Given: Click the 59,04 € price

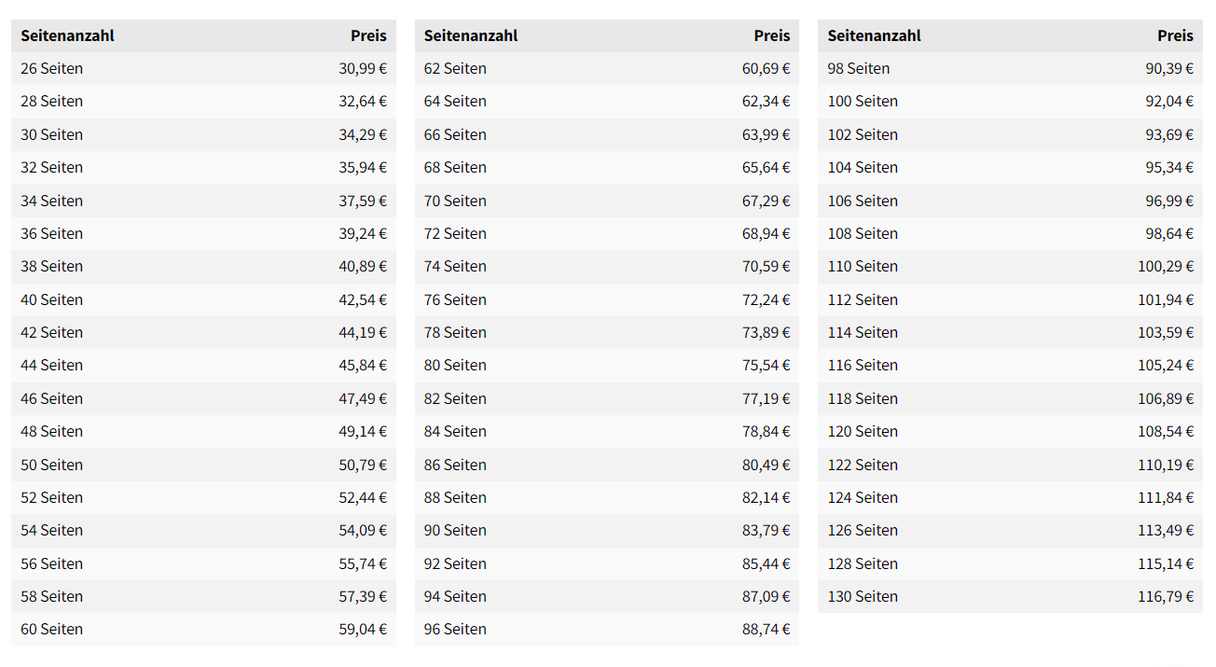Looking at the screenshot, I should tap(362, 629).
